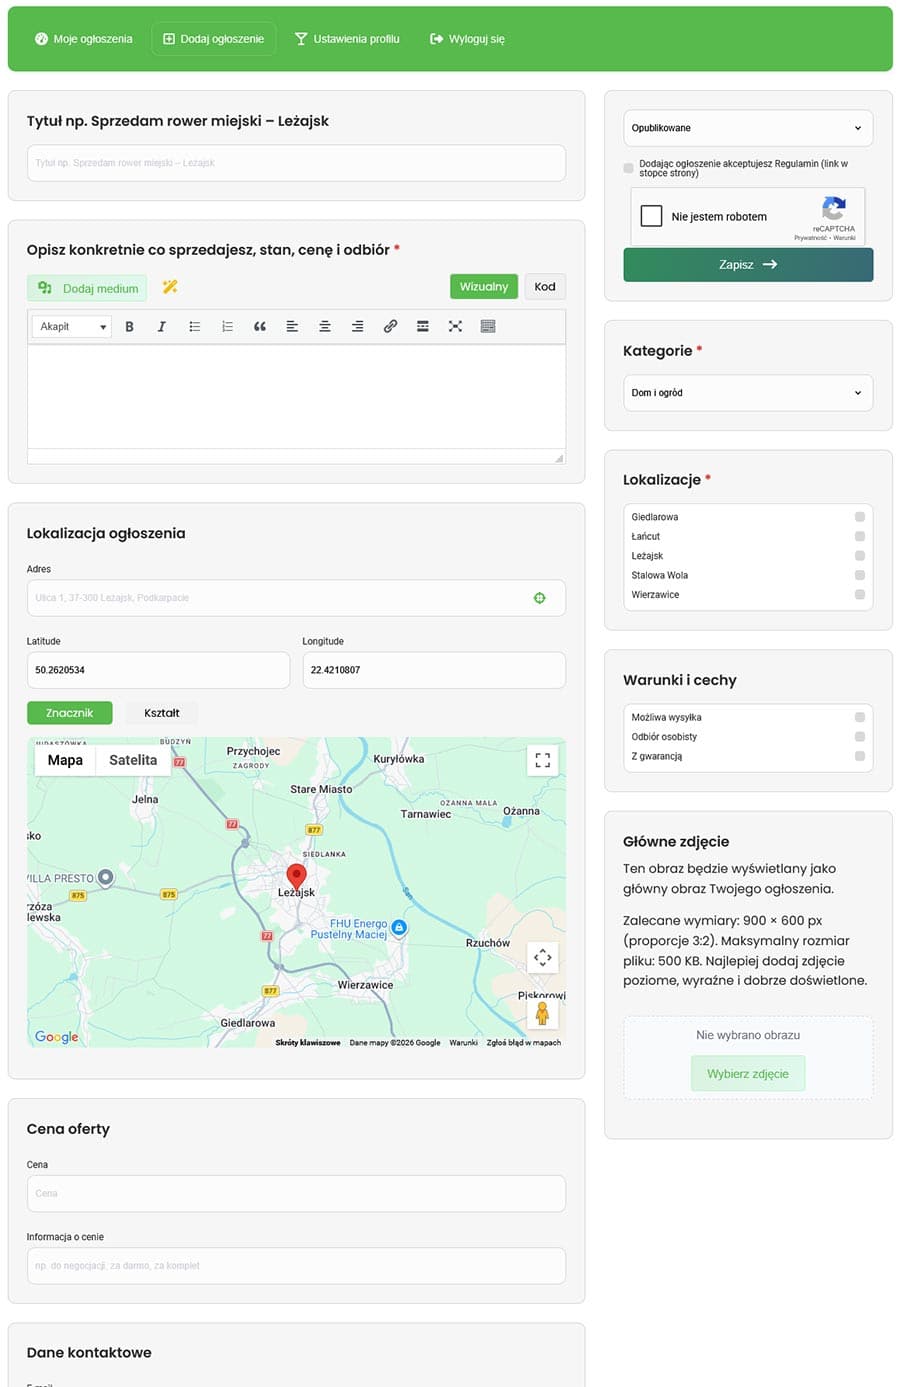This screenshot has height=1387, width=900.
Task: Insert a blockquote in the editor
Action: tap(260, 327)
